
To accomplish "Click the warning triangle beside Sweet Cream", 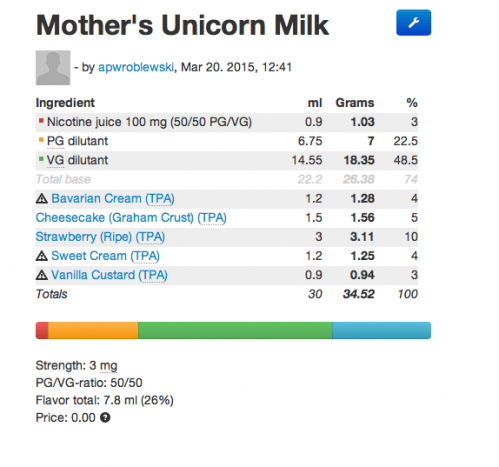I will pos(42,256).
